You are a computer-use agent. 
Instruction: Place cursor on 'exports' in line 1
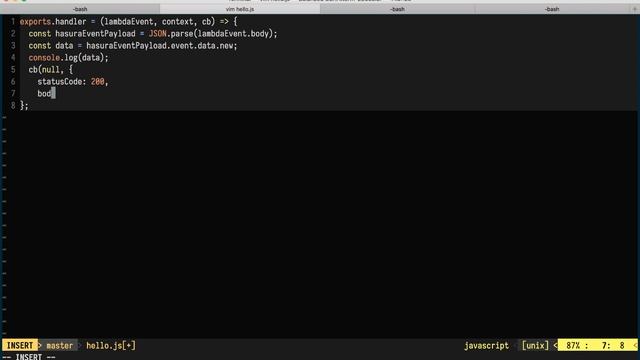pos(36,22)
